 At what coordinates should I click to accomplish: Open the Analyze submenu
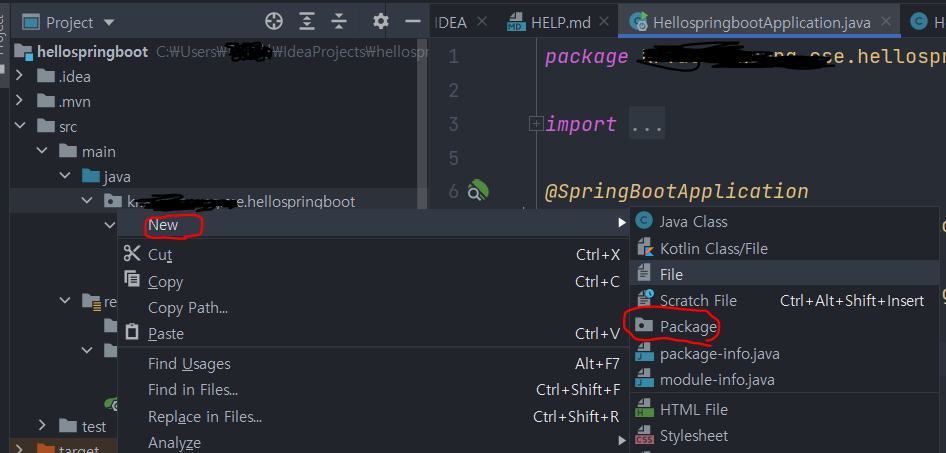coord(374,443)
